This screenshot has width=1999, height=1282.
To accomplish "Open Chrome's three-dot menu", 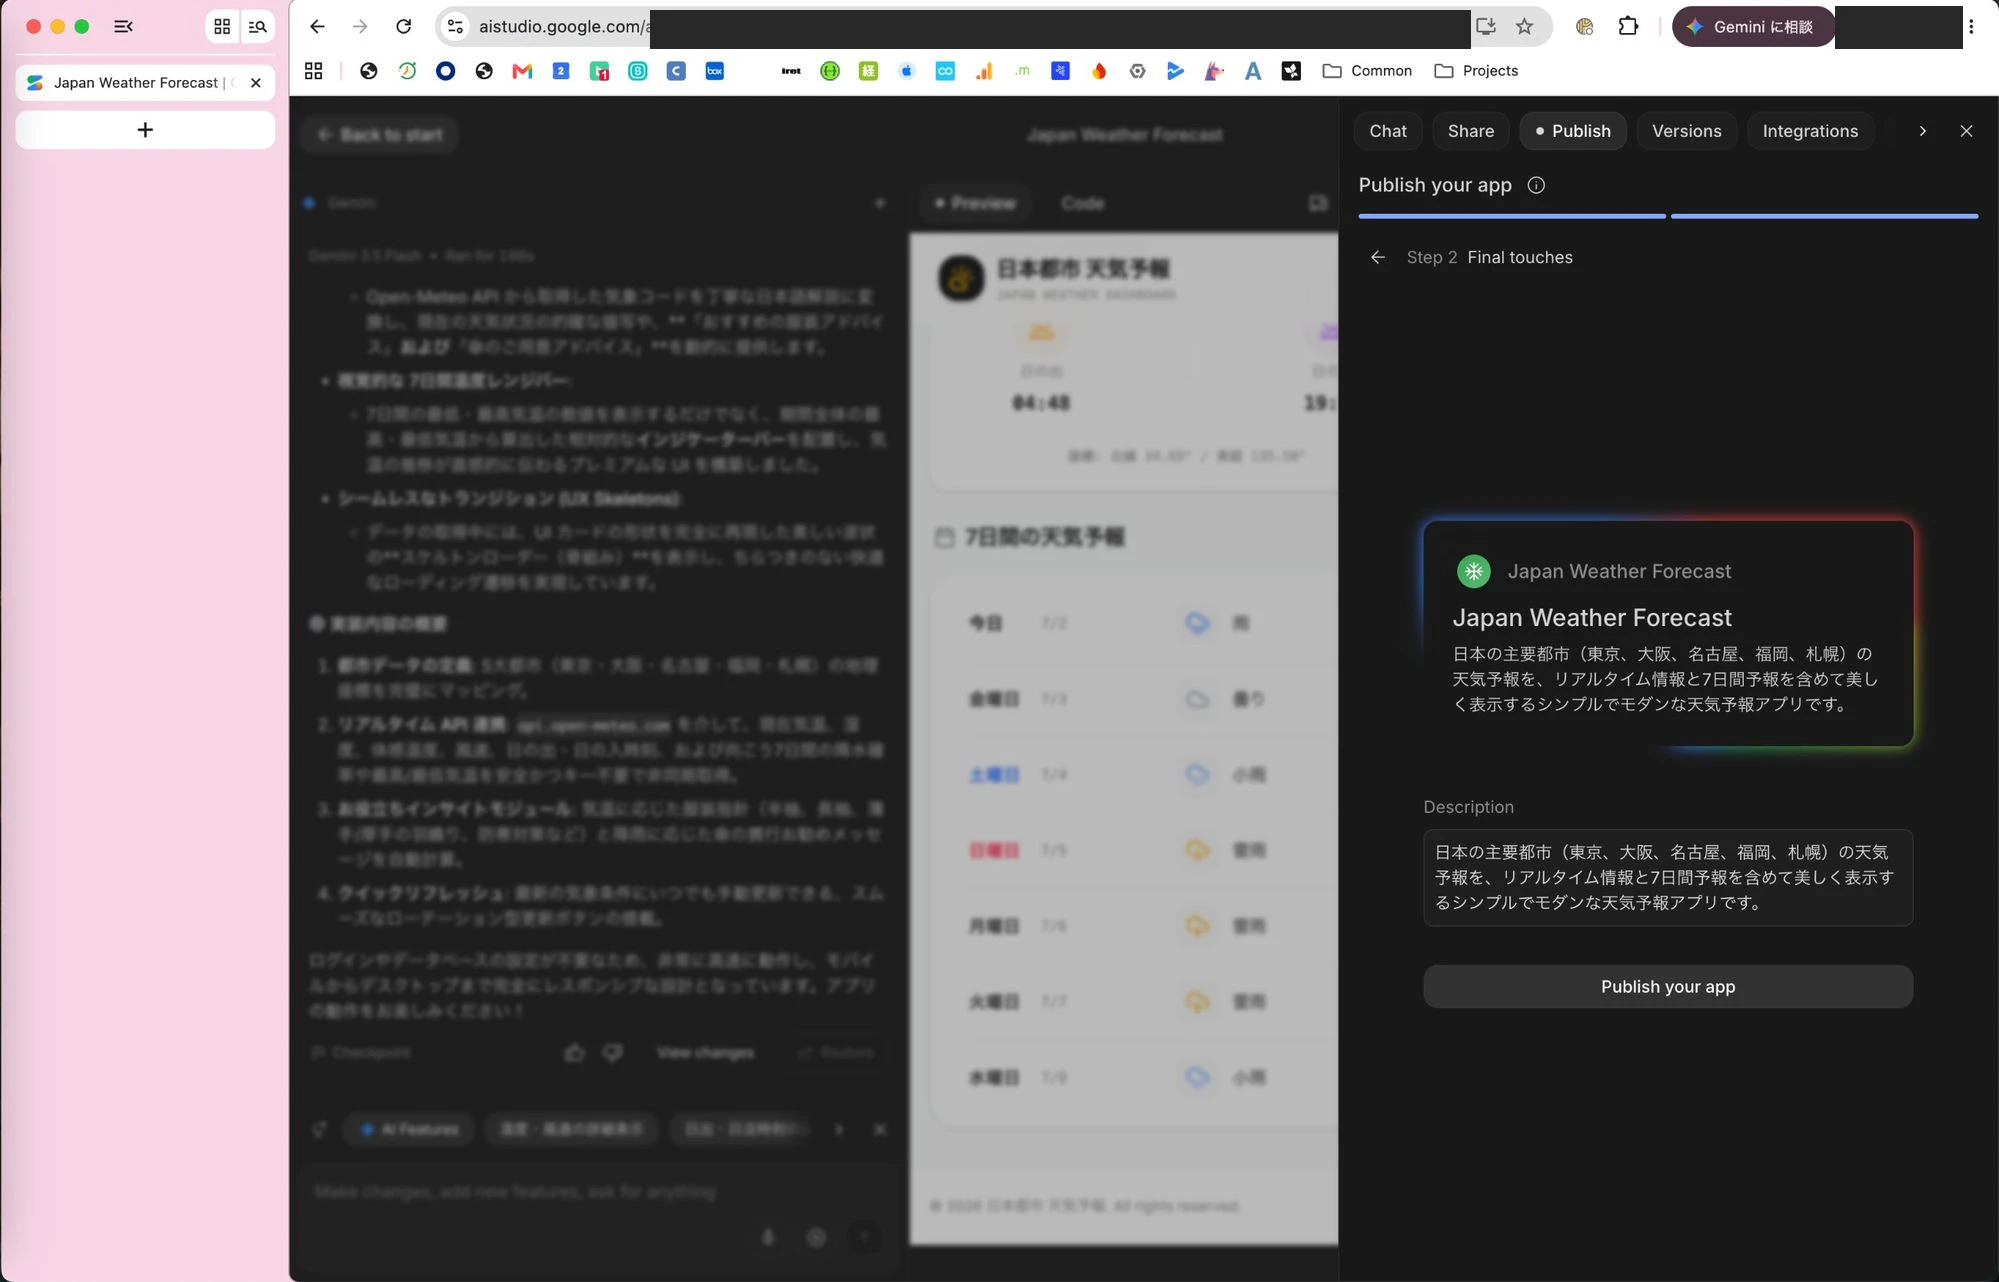I will pyautogui.click(x=1970, y=27).
